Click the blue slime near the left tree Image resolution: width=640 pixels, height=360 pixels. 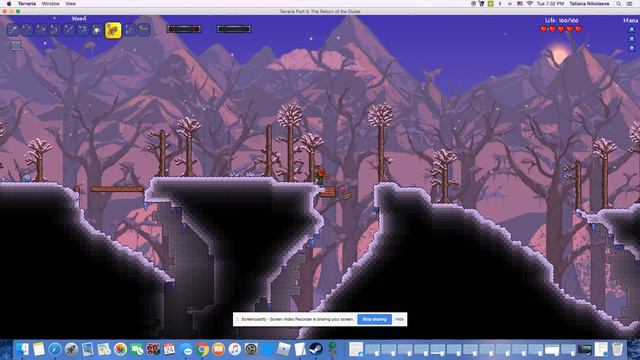click(x=26, y=178)
